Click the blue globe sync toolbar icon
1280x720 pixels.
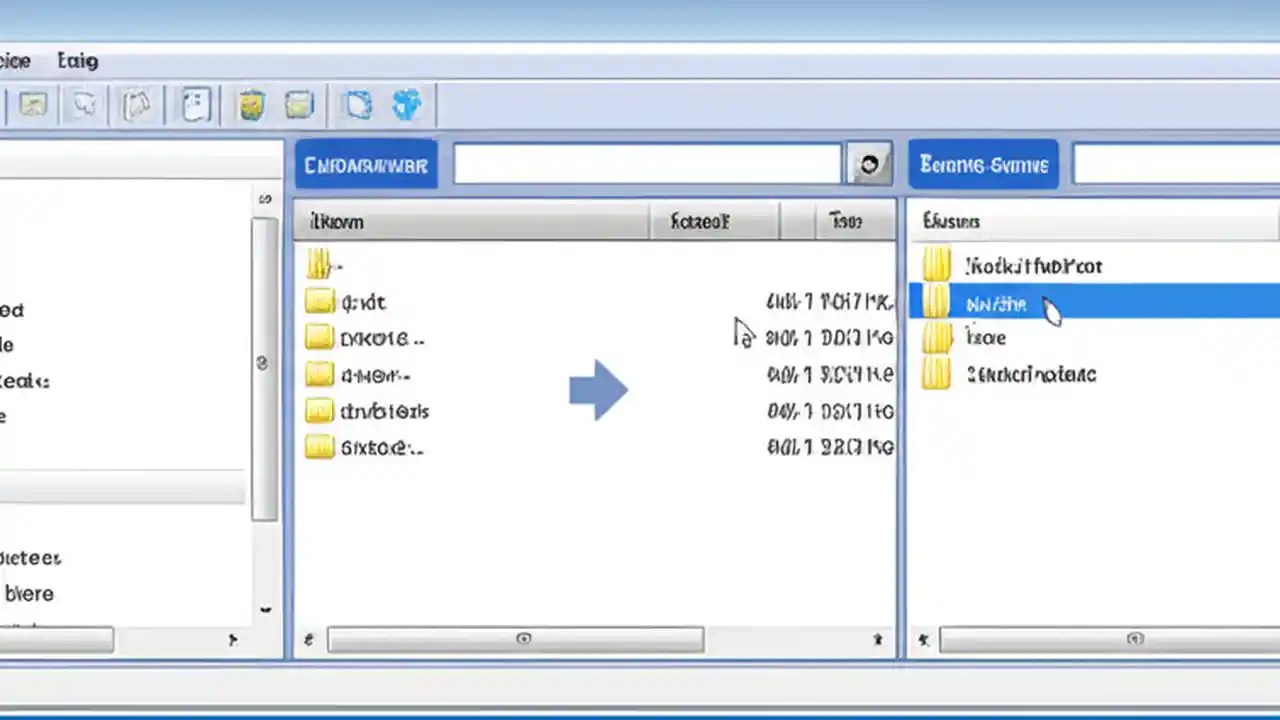(x=406, y=105)
